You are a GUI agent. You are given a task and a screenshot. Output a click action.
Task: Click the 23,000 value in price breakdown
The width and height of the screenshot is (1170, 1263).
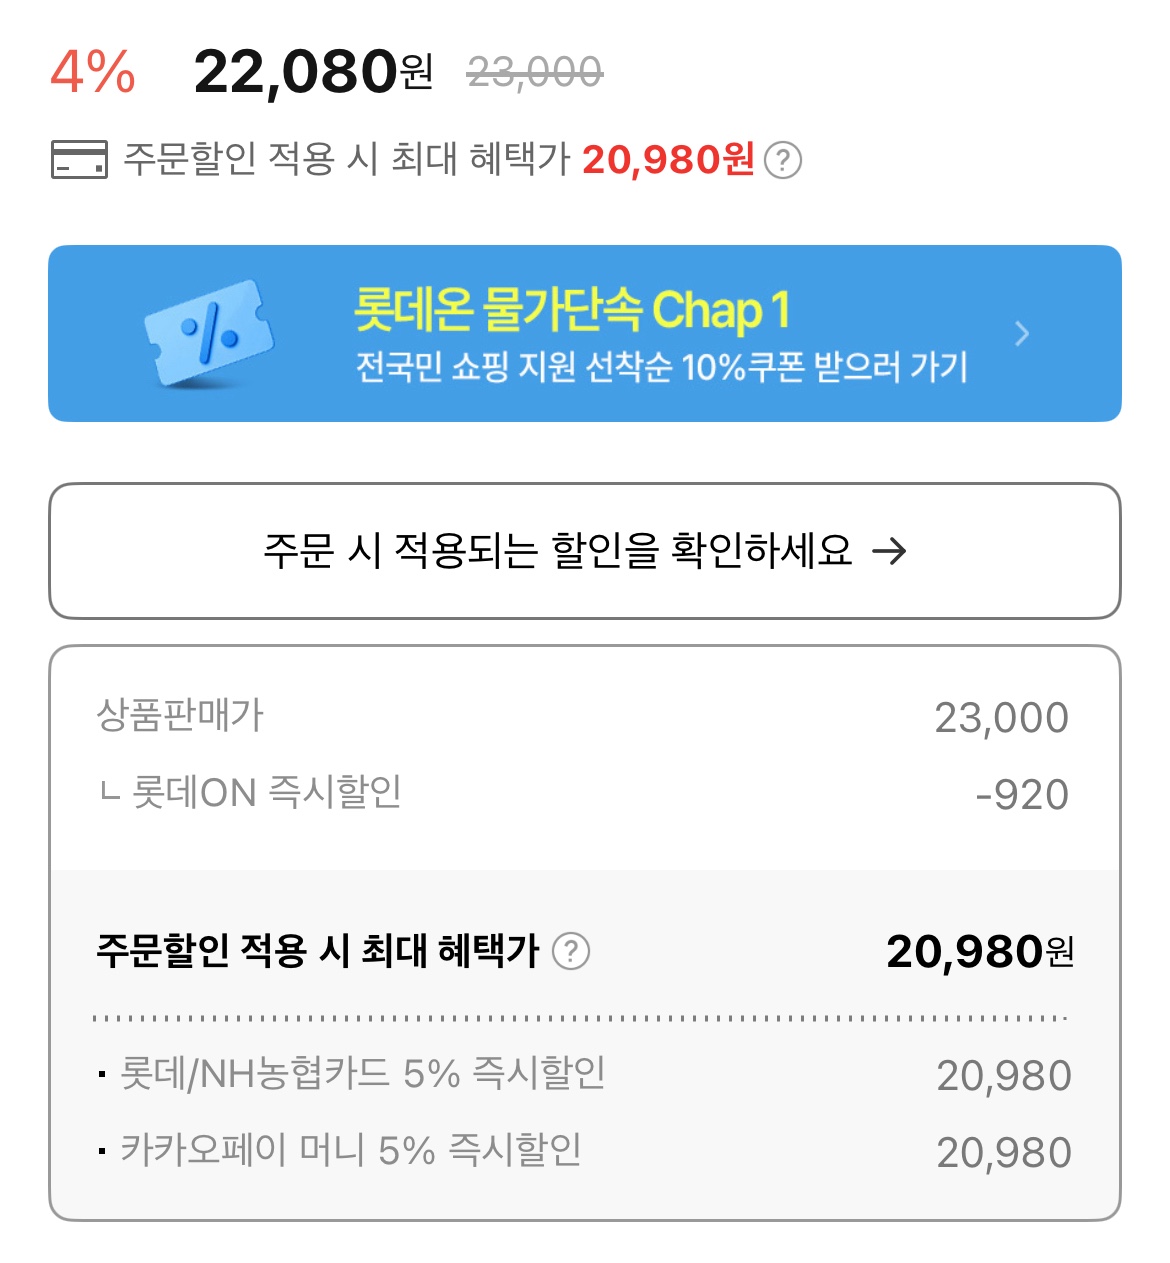pos(1002,718)
